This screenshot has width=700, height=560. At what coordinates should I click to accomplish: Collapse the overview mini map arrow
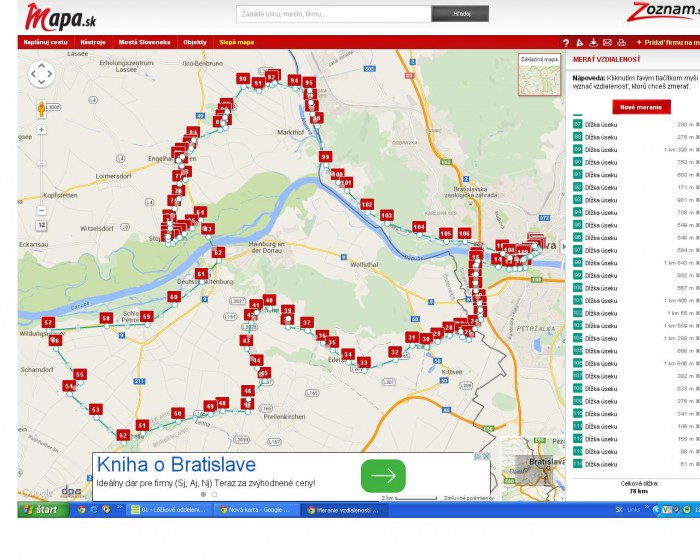click(x=562, y=497)
